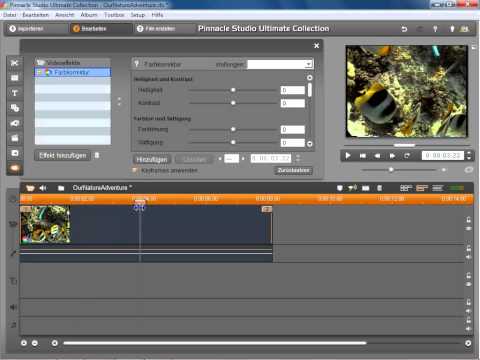This screenshot has width=480, height=360.
Task: Click the help lightbulb icon in header
Action: (435, 29)
